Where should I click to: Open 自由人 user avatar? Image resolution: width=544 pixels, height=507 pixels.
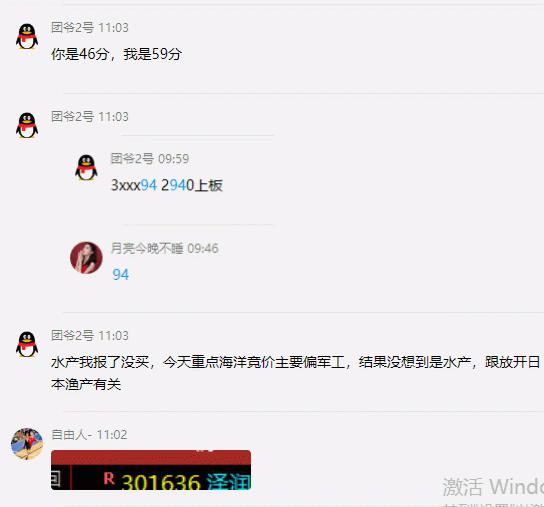pos(27,444)
